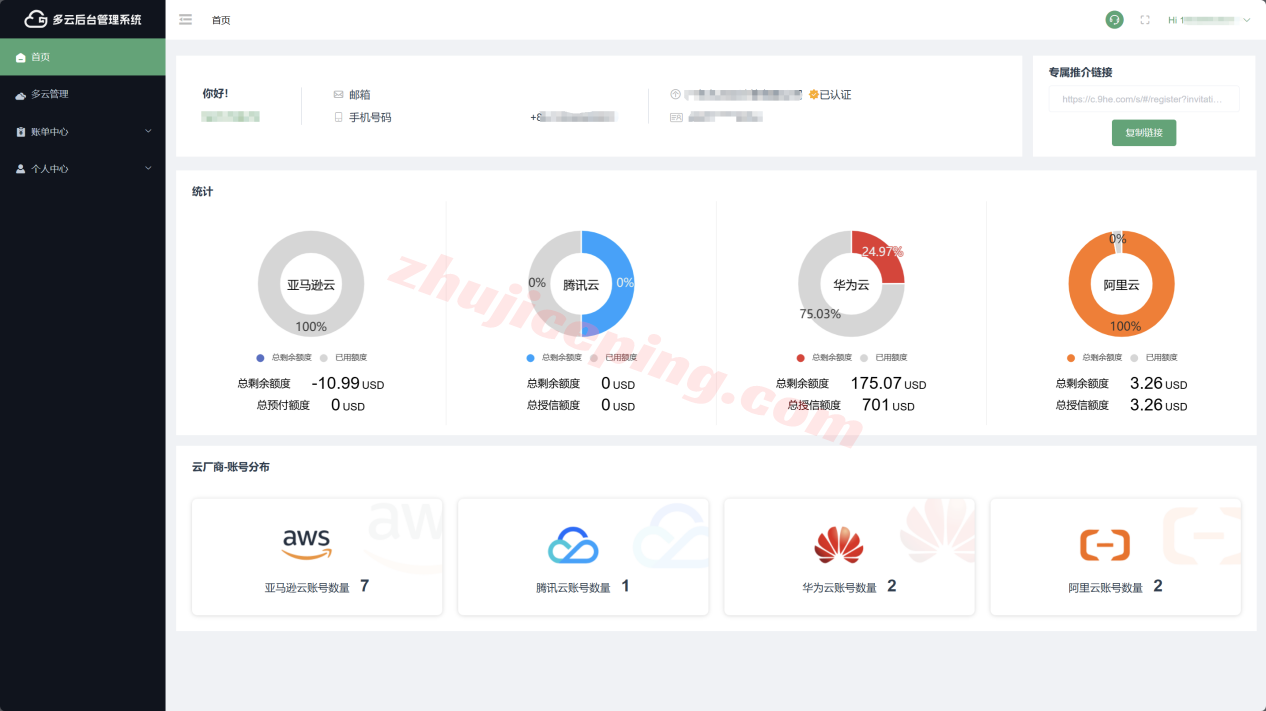Toggle 已用额度 legend in 腾讯云 chart

click(614, 357)
